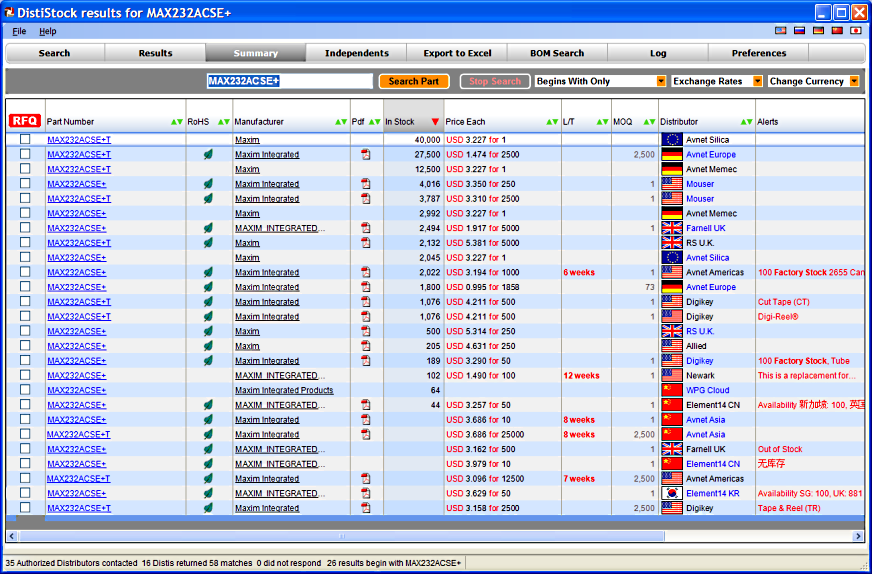This screenshot has width=872, height=574.
Task: Click the part number search field
Action: [290, 81]
